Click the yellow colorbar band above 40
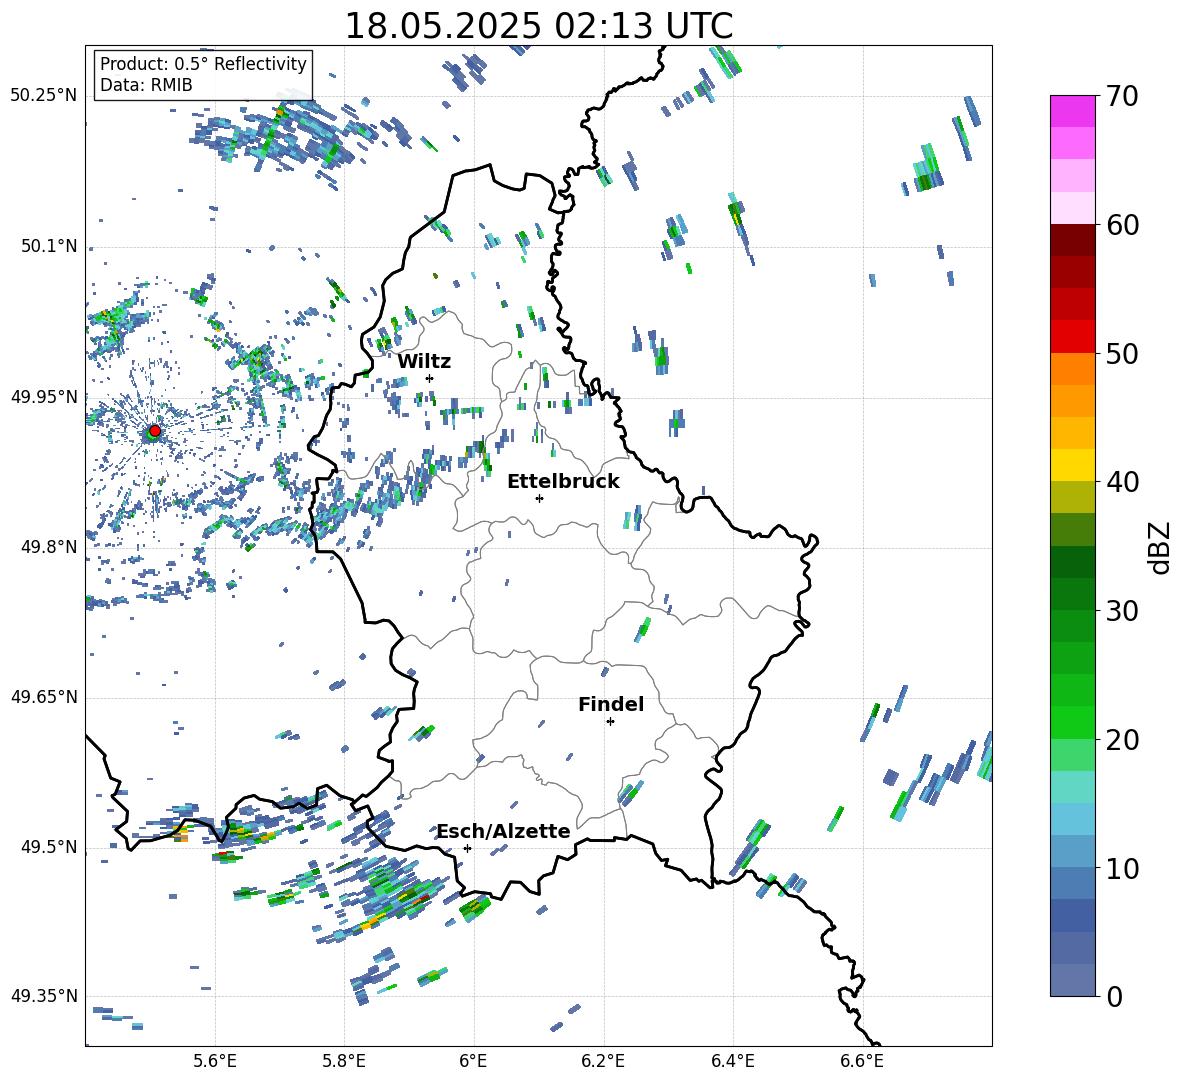The height and width of the screenshot is (1081, 1184). pyautogui.click(x=1072, y=465)
